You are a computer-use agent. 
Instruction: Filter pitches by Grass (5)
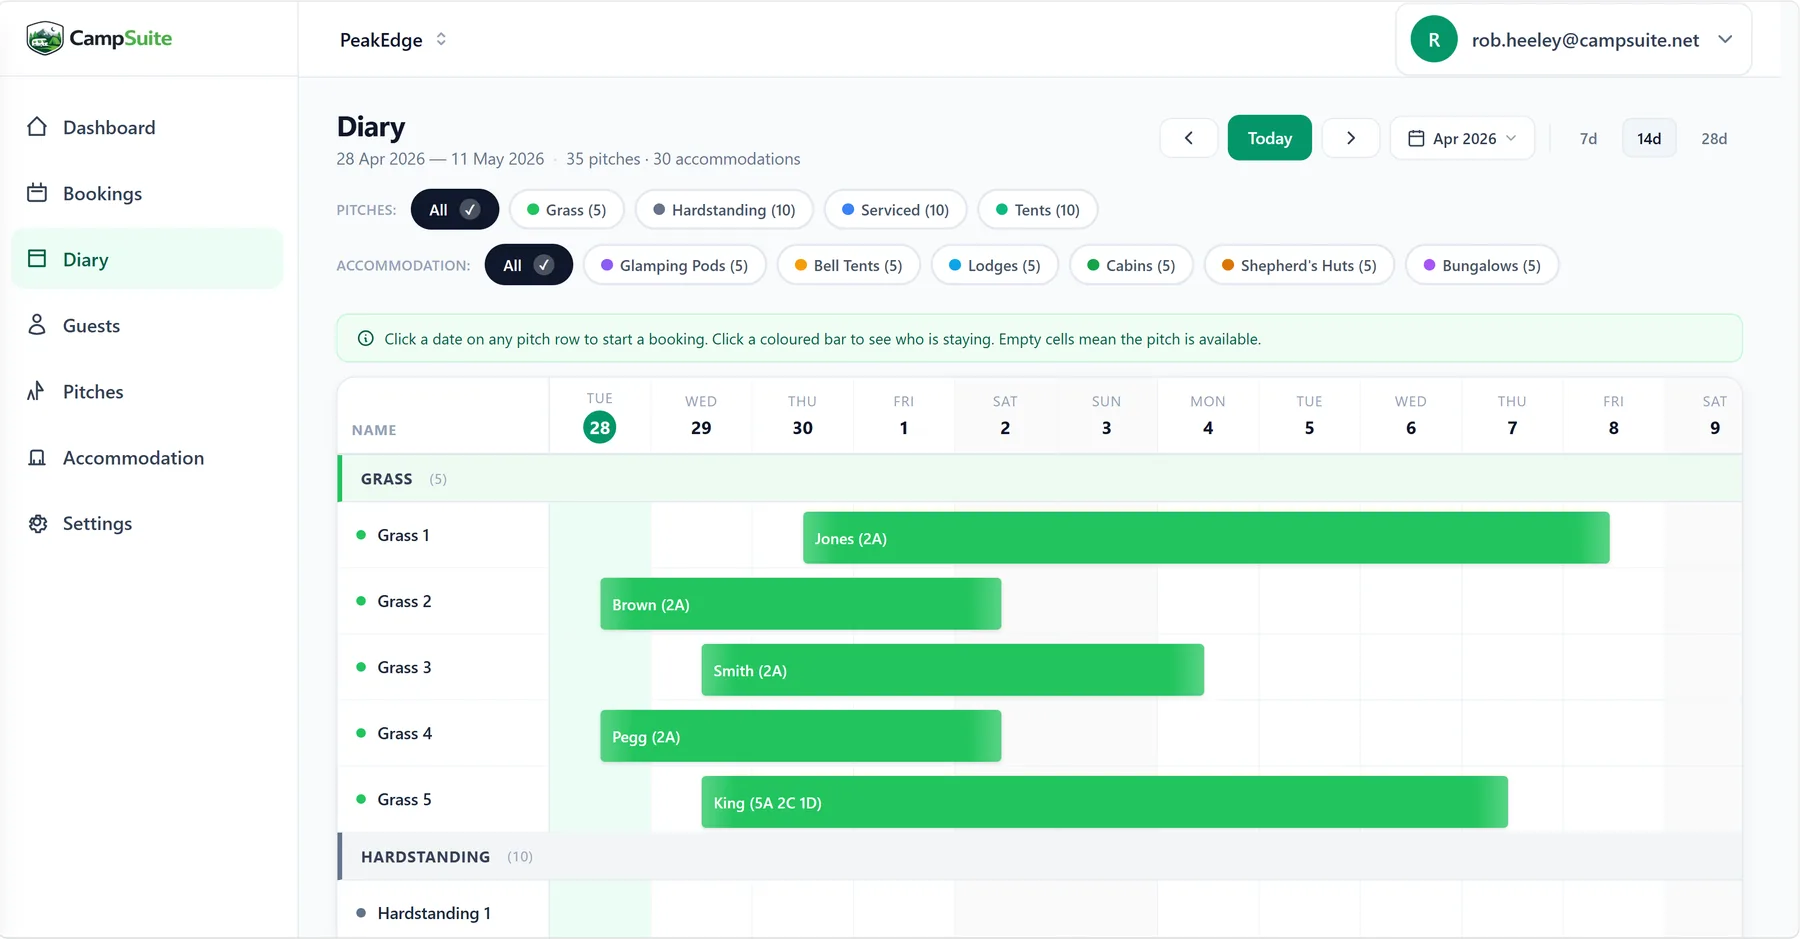[x=566, y=210]
